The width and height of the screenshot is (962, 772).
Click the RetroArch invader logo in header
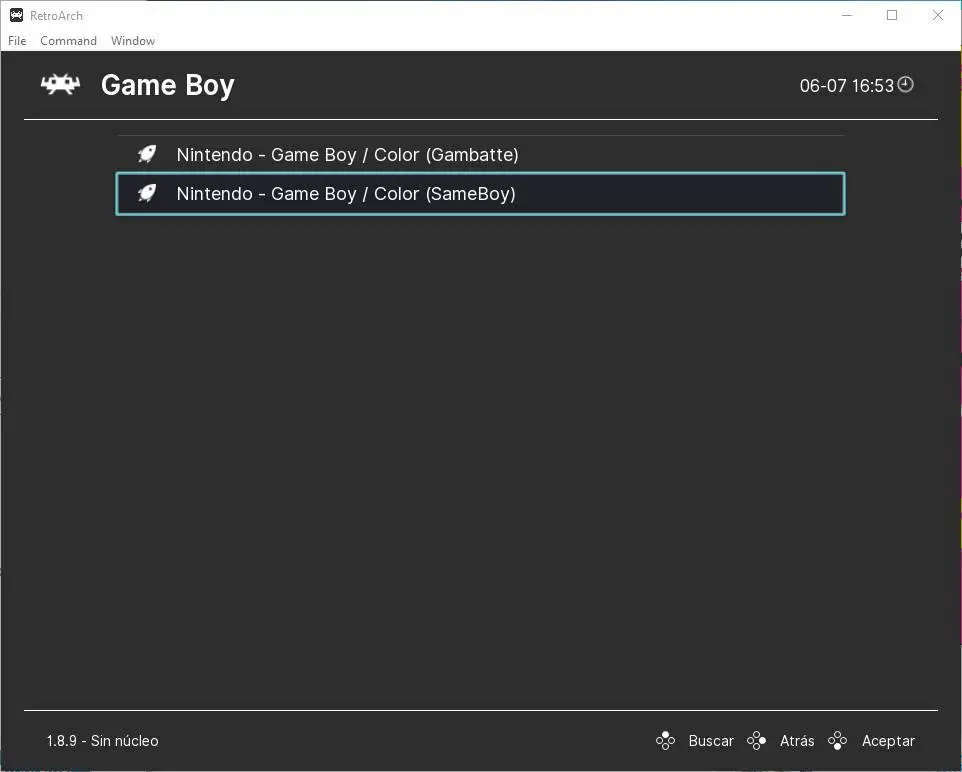point(60,85)
